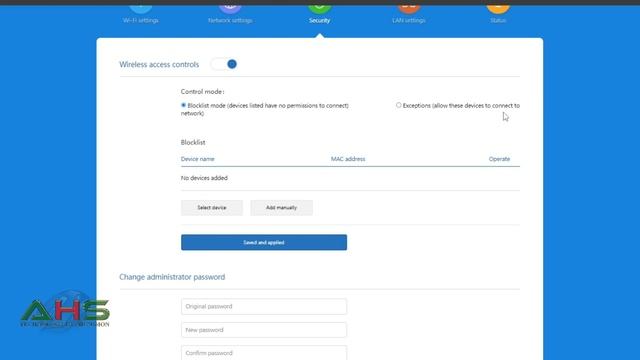640x360 pixels.
Task: Switch to Wi-Fi settings tab label
Action: click(140, 20)
